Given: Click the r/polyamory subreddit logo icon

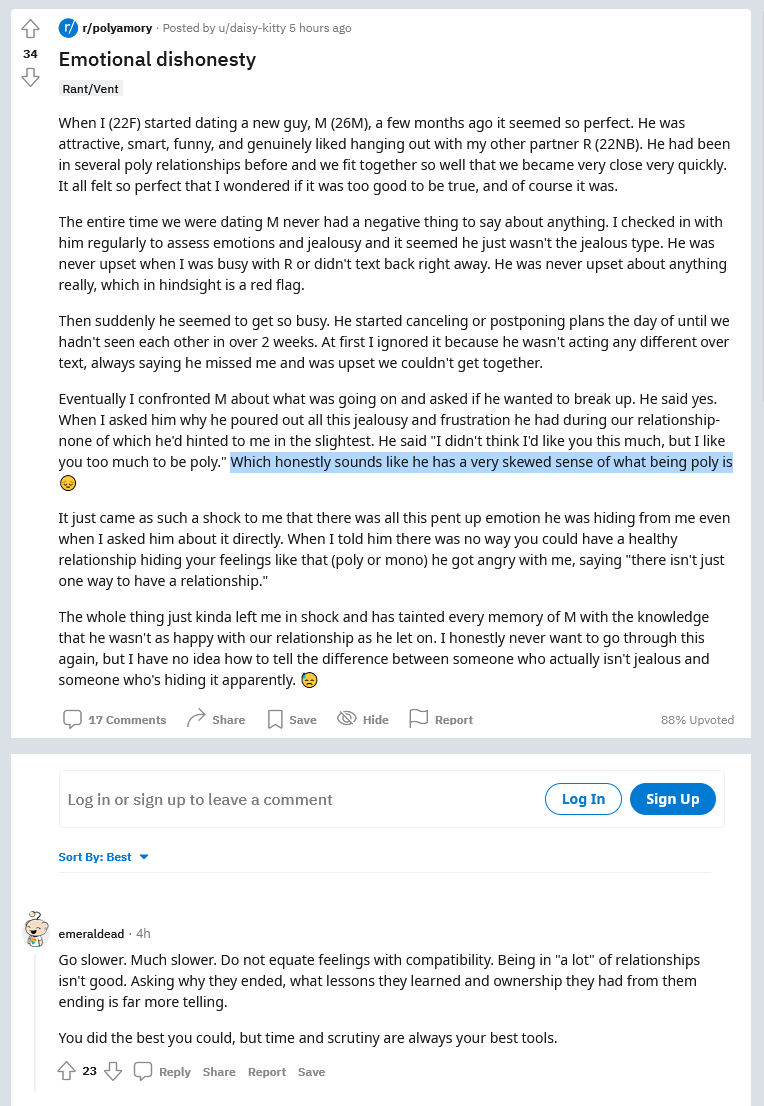Looking at the screenshot, I should (68, 28).
